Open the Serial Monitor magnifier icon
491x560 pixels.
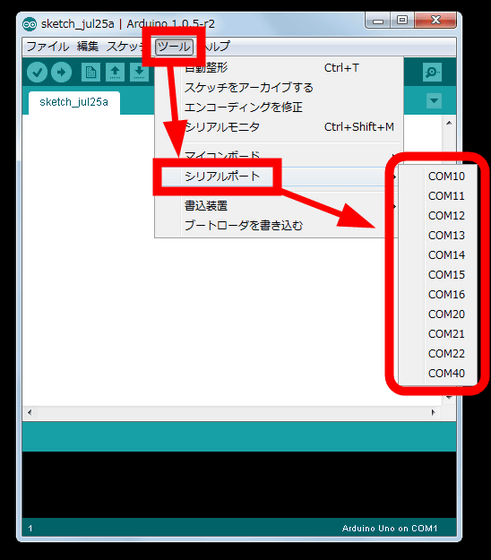pyautogui.click(x=432, y=72)
